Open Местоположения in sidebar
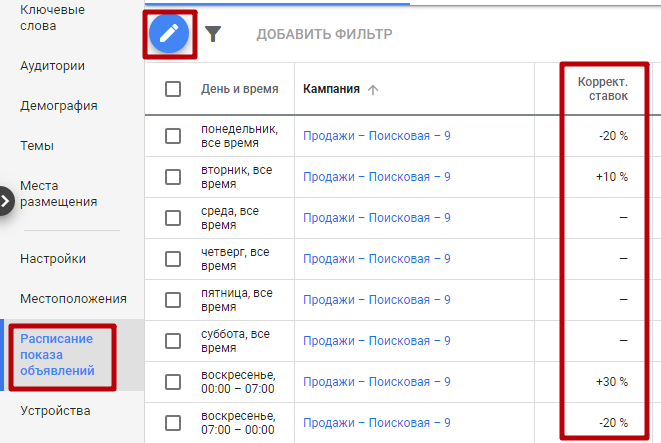The width and height of the screenshot is (661, 443). 73,298
